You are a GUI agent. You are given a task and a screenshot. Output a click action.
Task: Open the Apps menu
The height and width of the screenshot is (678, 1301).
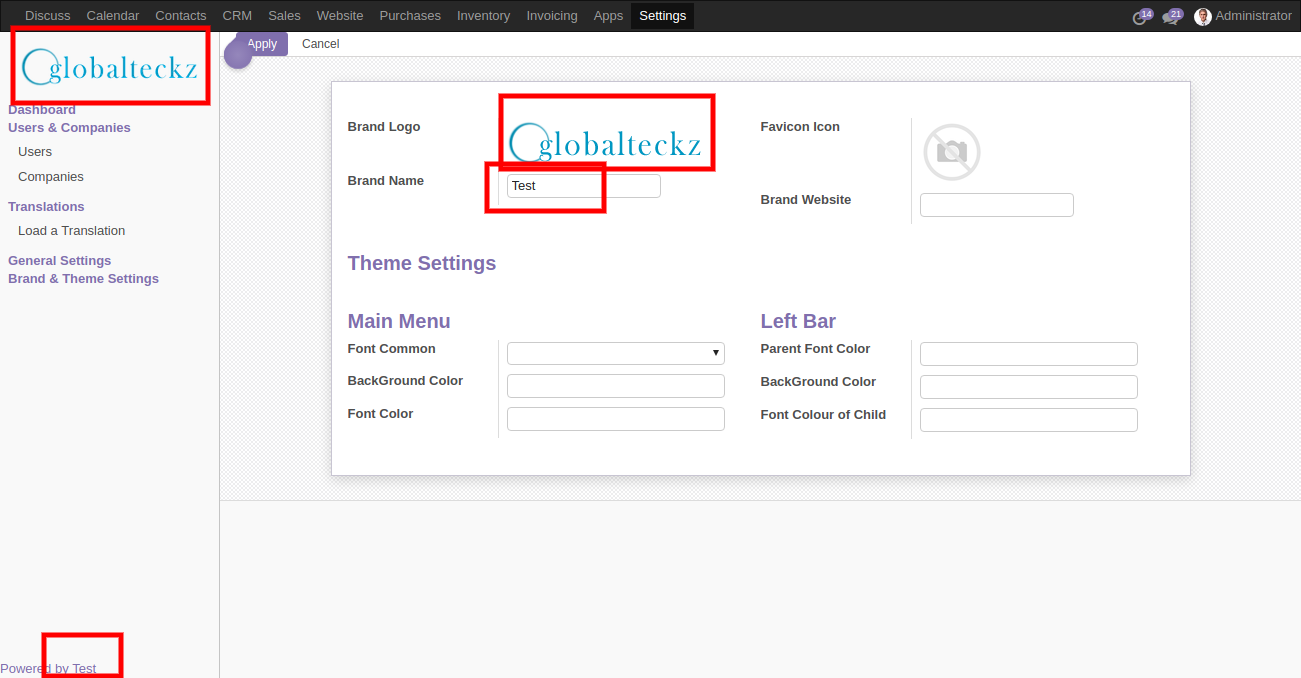(608, 16)
